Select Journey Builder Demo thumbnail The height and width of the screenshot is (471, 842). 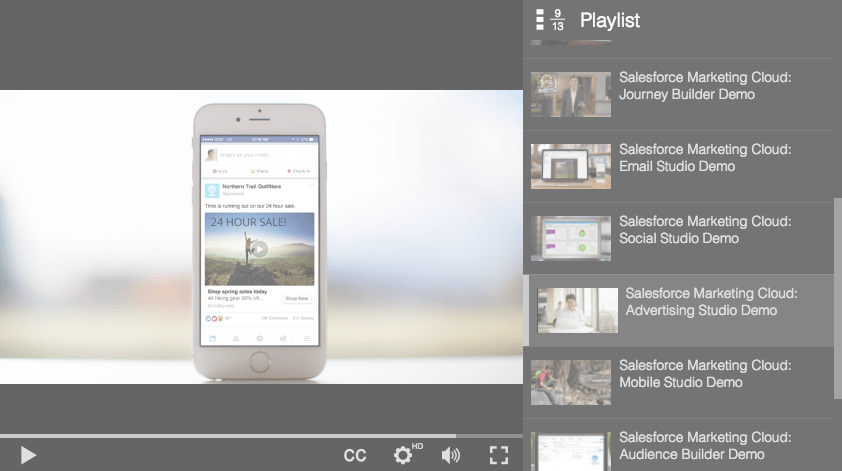click(571, 95)
